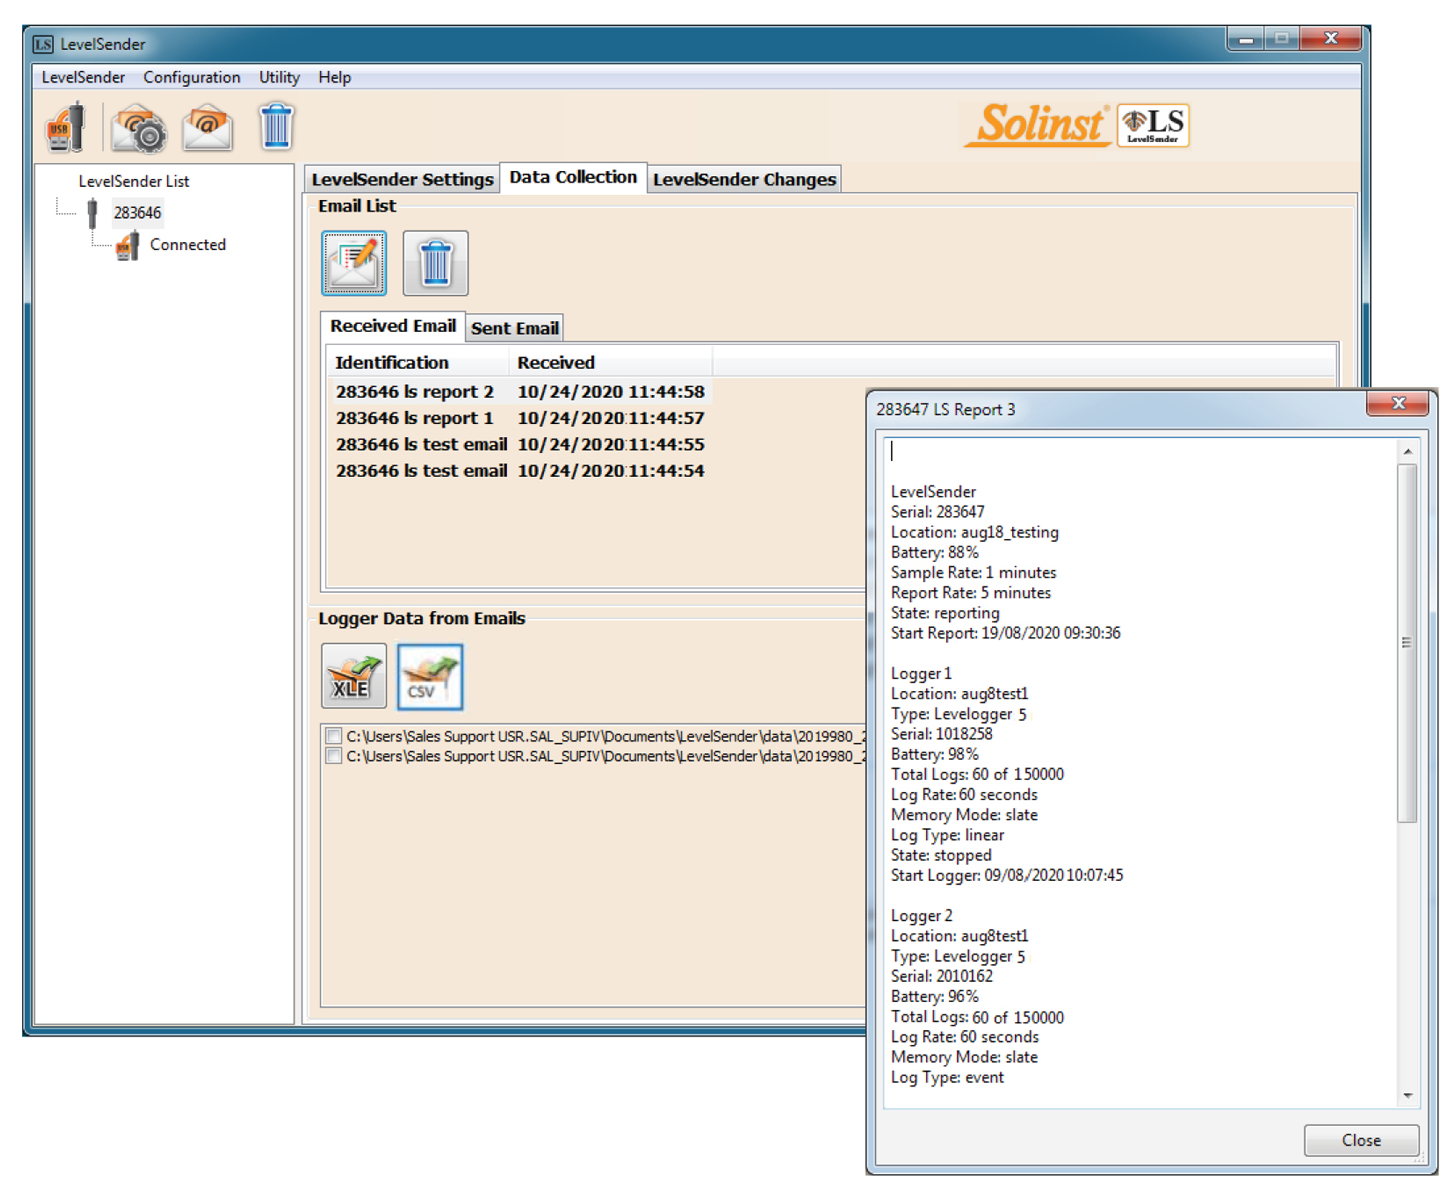Click the USB LevelSender connect icon in toolbar
Viewport: 1456px width, 1190px height.
pyautogui.click(x=65, y=128)
